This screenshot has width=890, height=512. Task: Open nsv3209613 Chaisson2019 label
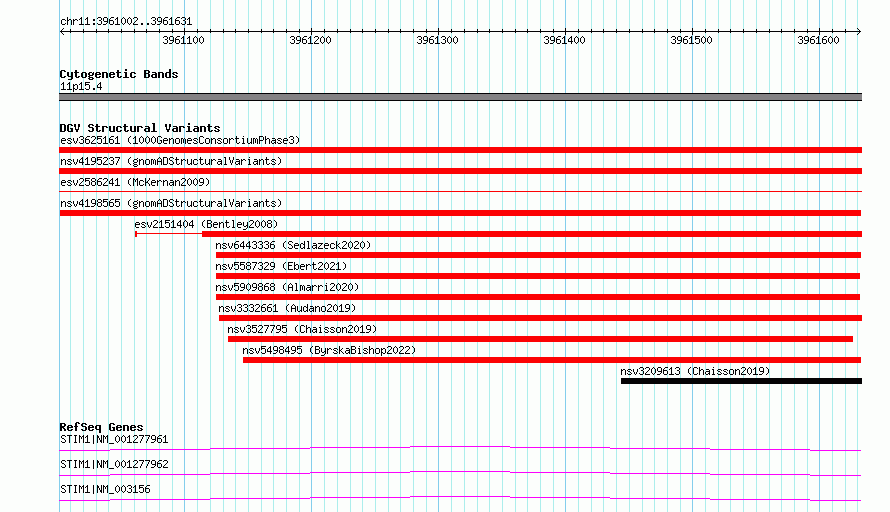pos(695,371)
